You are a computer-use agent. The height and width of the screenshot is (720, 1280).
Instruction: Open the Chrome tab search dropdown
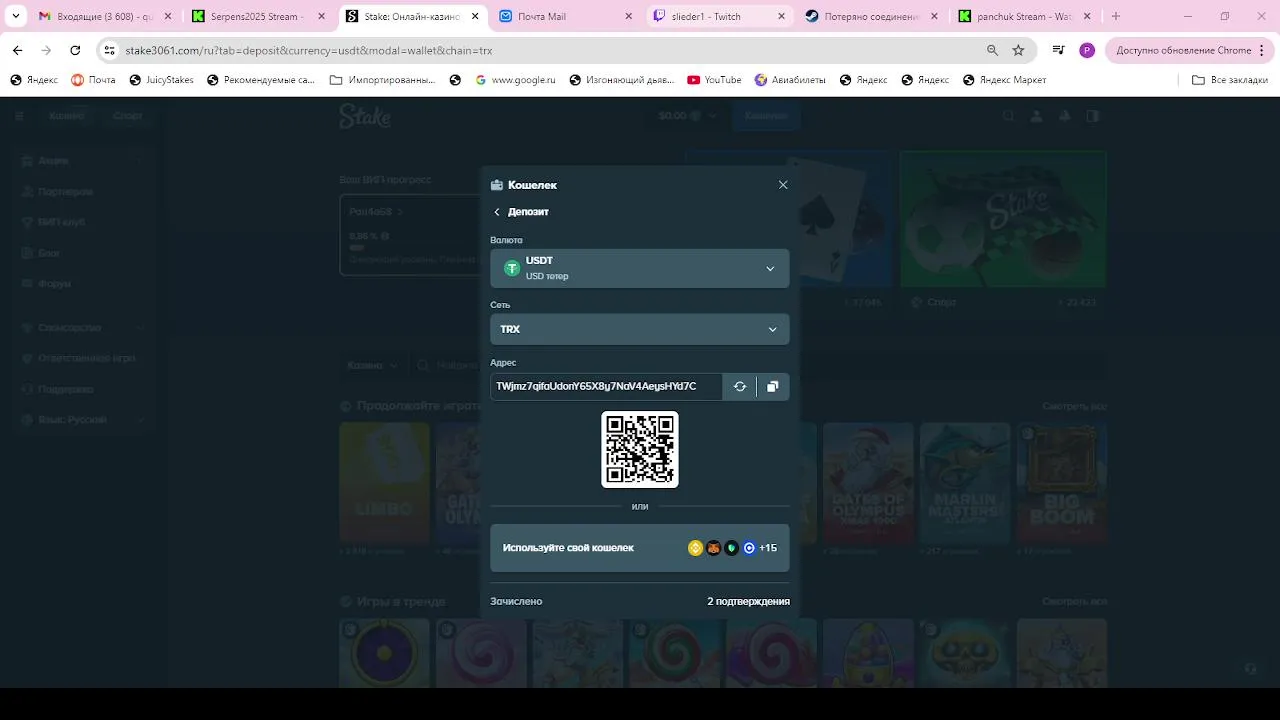(15, 16)
